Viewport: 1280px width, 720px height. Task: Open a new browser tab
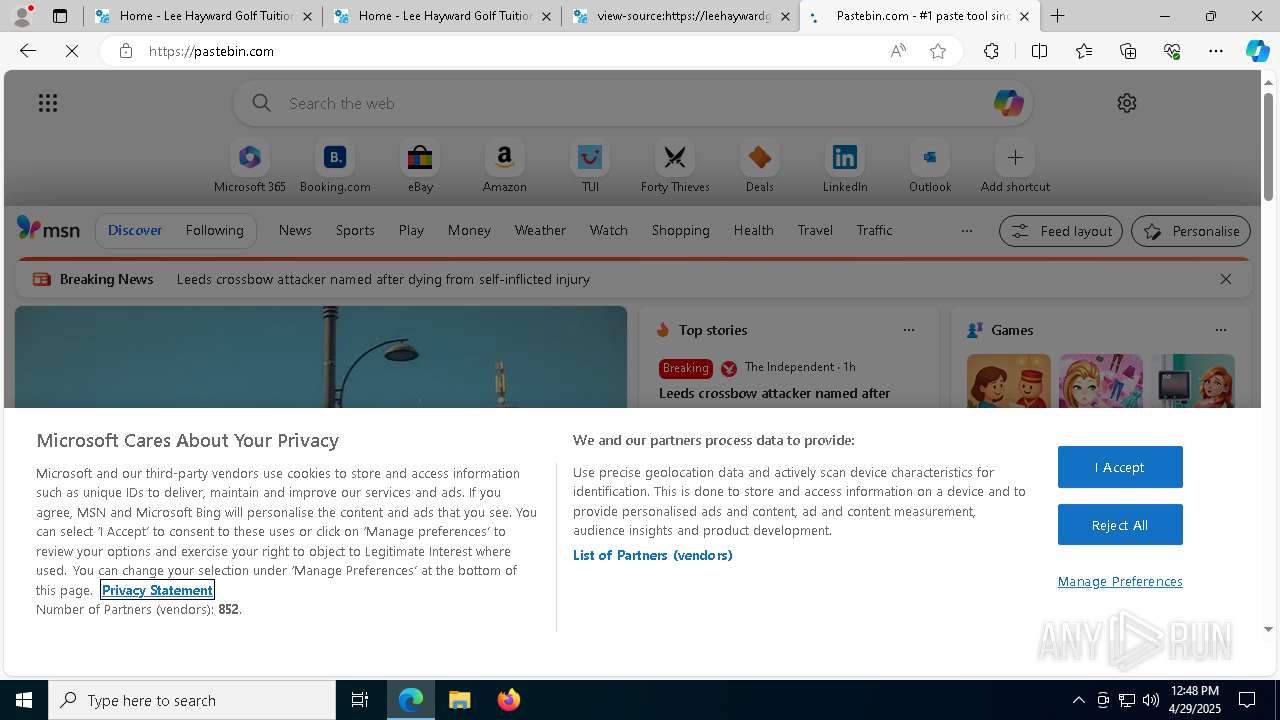pos(1057,16)
